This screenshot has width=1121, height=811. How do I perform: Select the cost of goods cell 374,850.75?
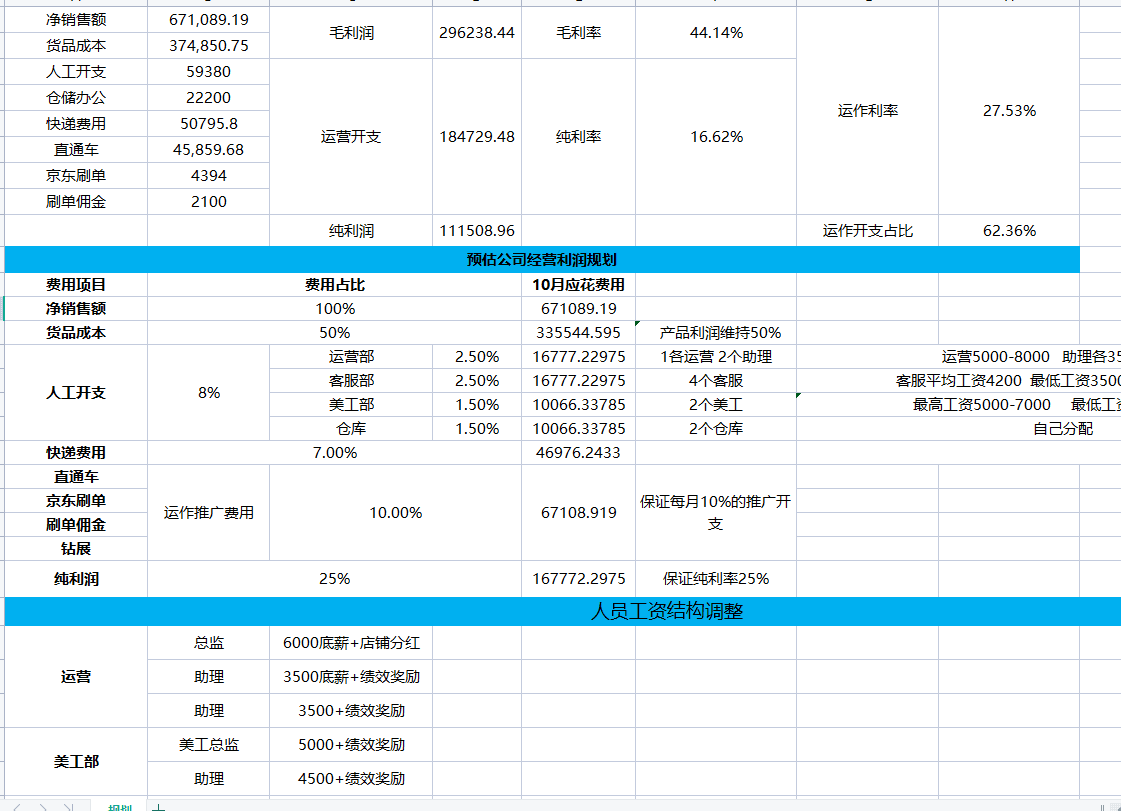tap(208, 46)
